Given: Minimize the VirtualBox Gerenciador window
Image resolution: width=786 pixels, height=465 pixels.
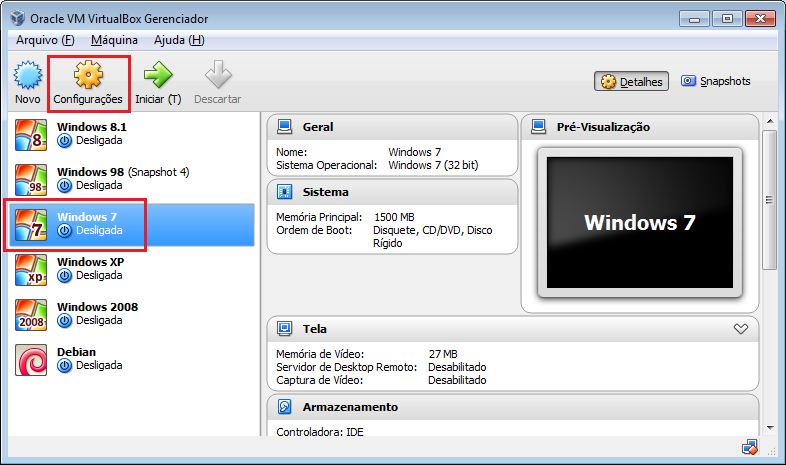Looking at the screenshot, I should pyautogui.click(x=694, y=19).
